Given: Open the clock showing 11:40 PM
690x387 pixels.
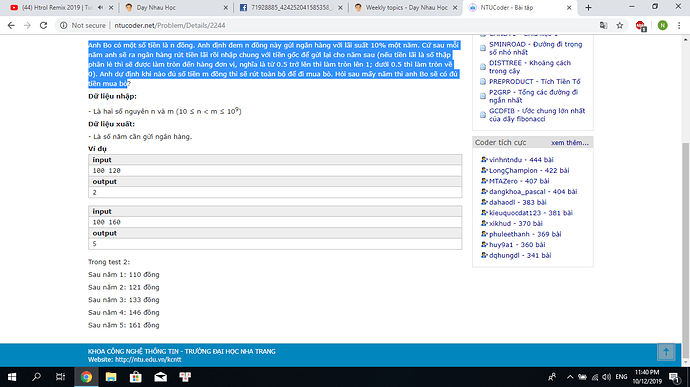Looking at the screenshot, I should tap(647, 377).
